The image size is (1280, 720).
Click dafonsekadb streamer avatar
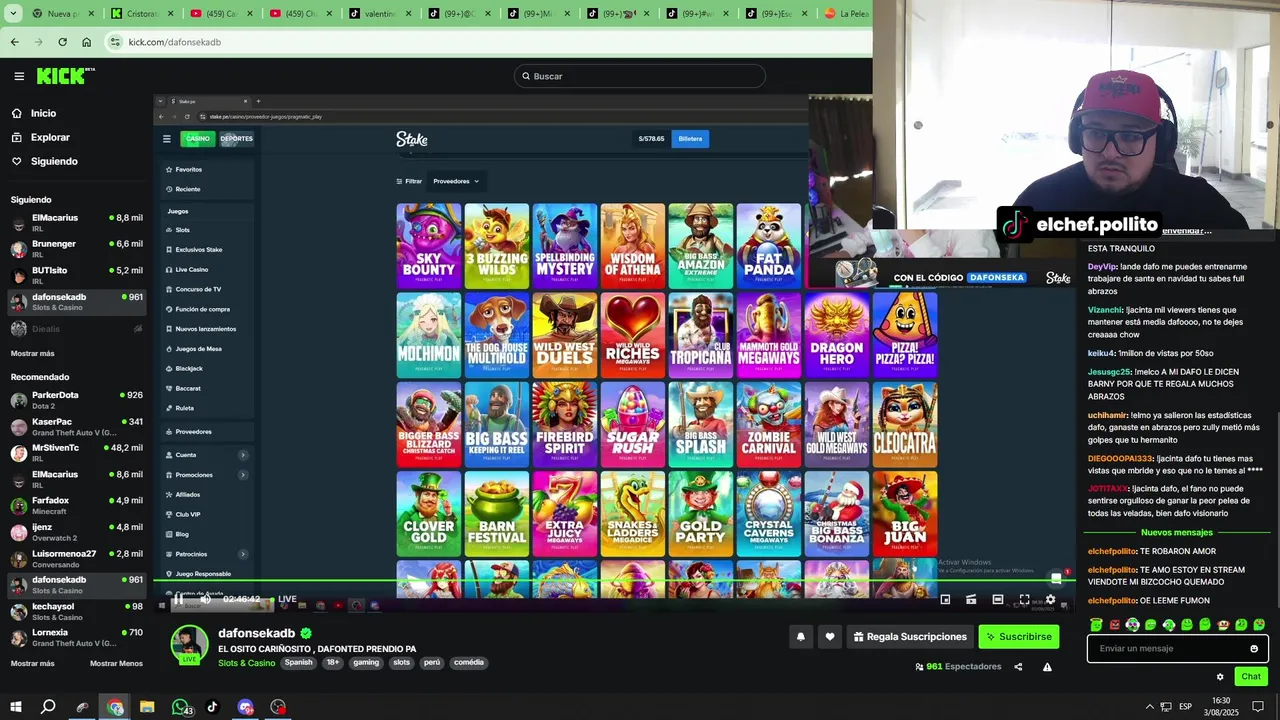click(x=190, y=645)
